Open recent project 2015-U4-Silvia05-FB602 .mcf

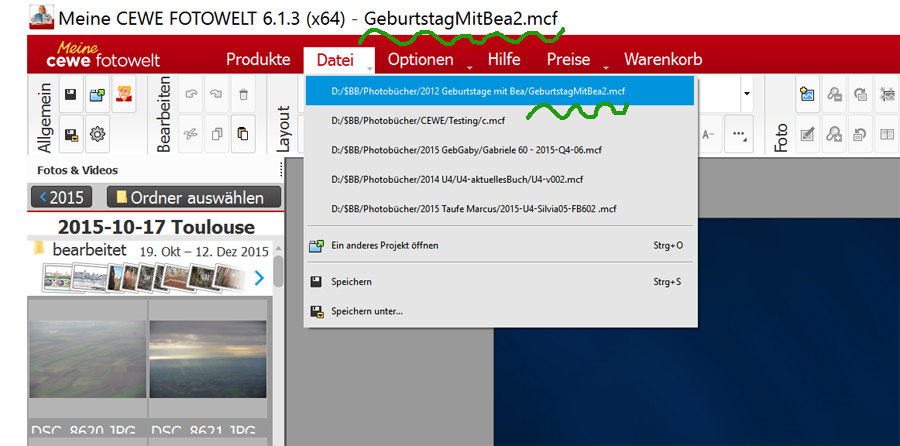pos(499,209)
